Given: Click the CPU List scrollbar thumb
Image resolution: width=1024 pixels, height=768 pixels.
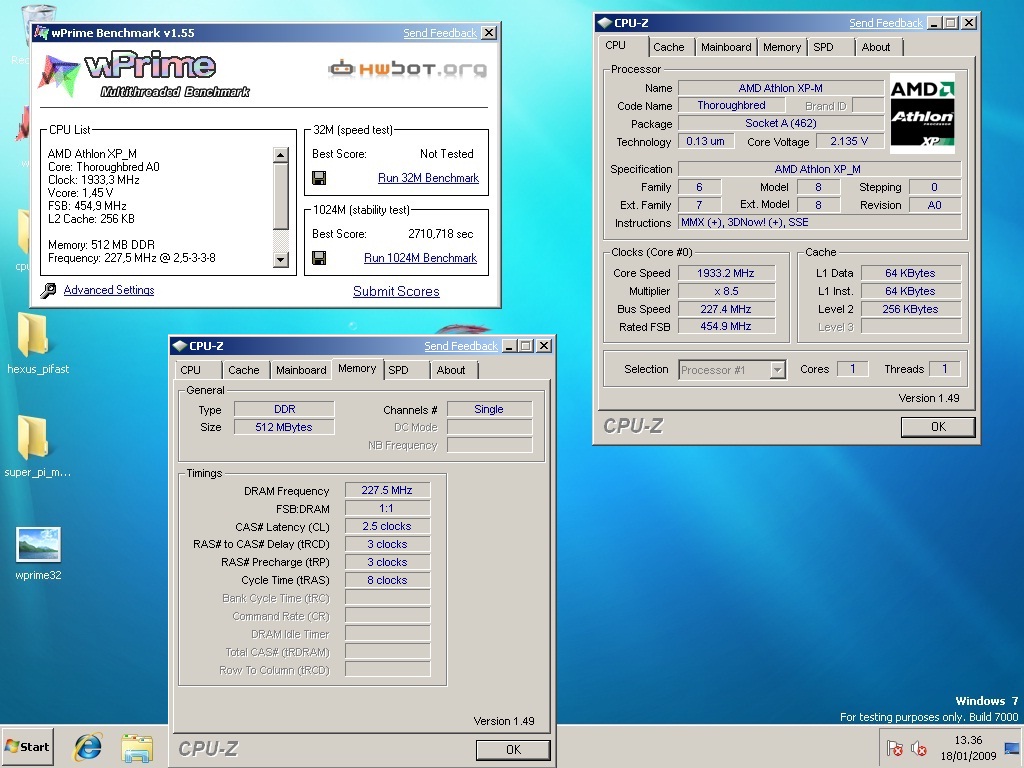Looking at the screenshot, I should (281, 196).
